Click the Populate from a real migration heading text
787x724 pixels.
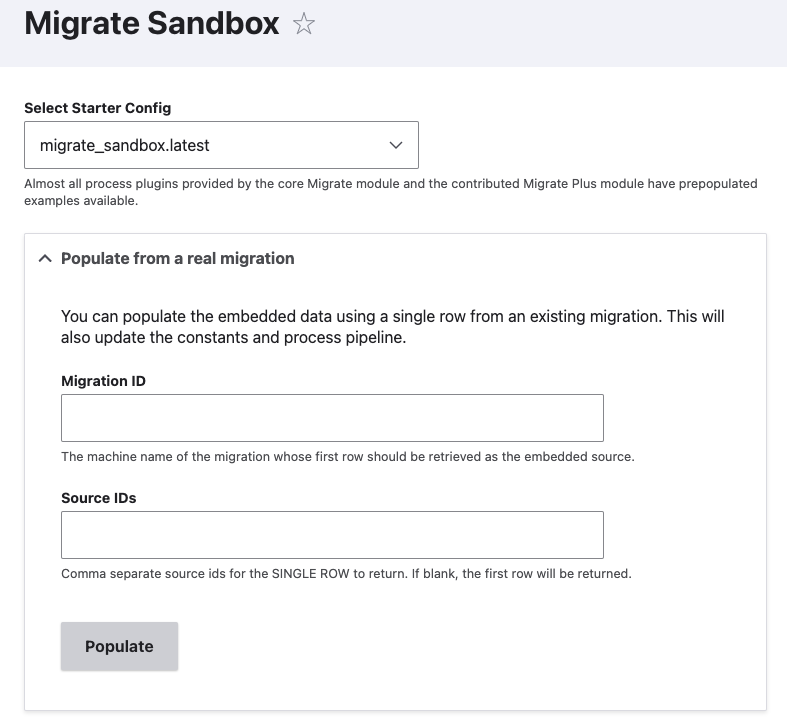point(178,259)
